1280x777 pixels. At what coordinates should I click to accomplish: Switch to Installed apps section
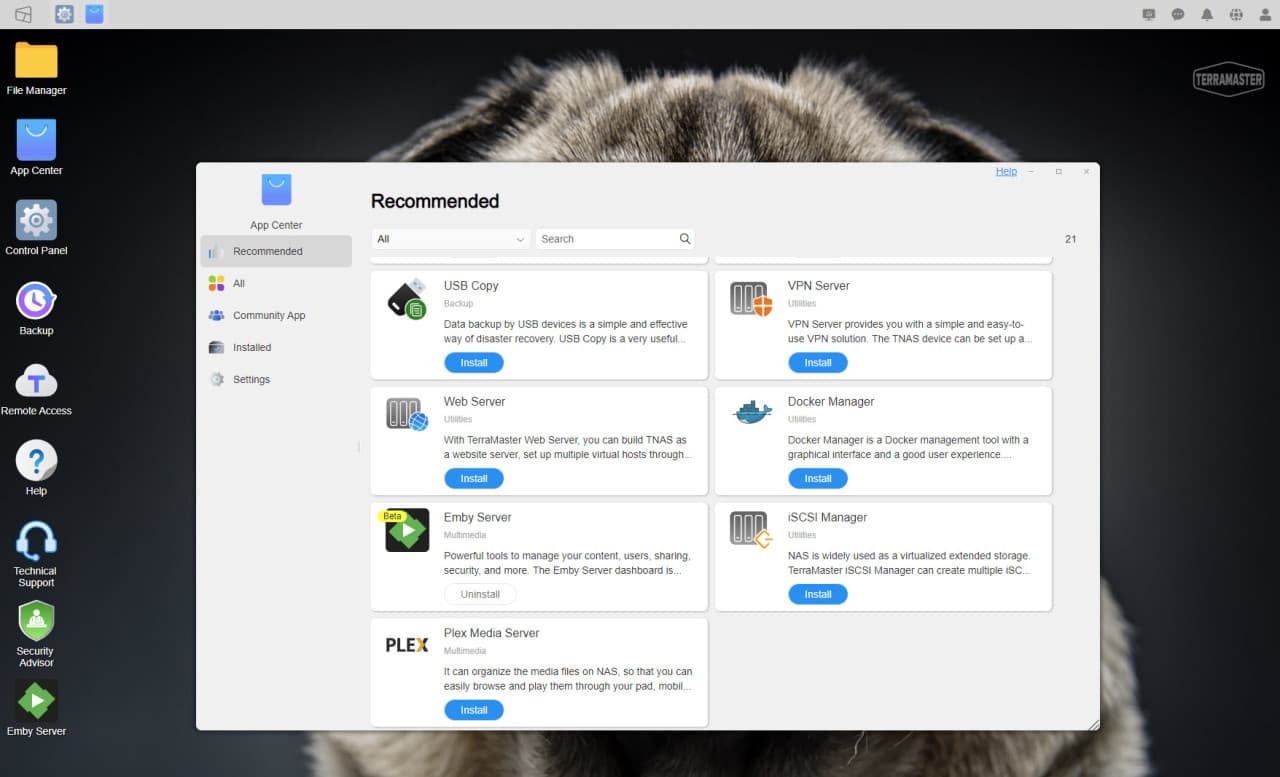pos(252,347)
